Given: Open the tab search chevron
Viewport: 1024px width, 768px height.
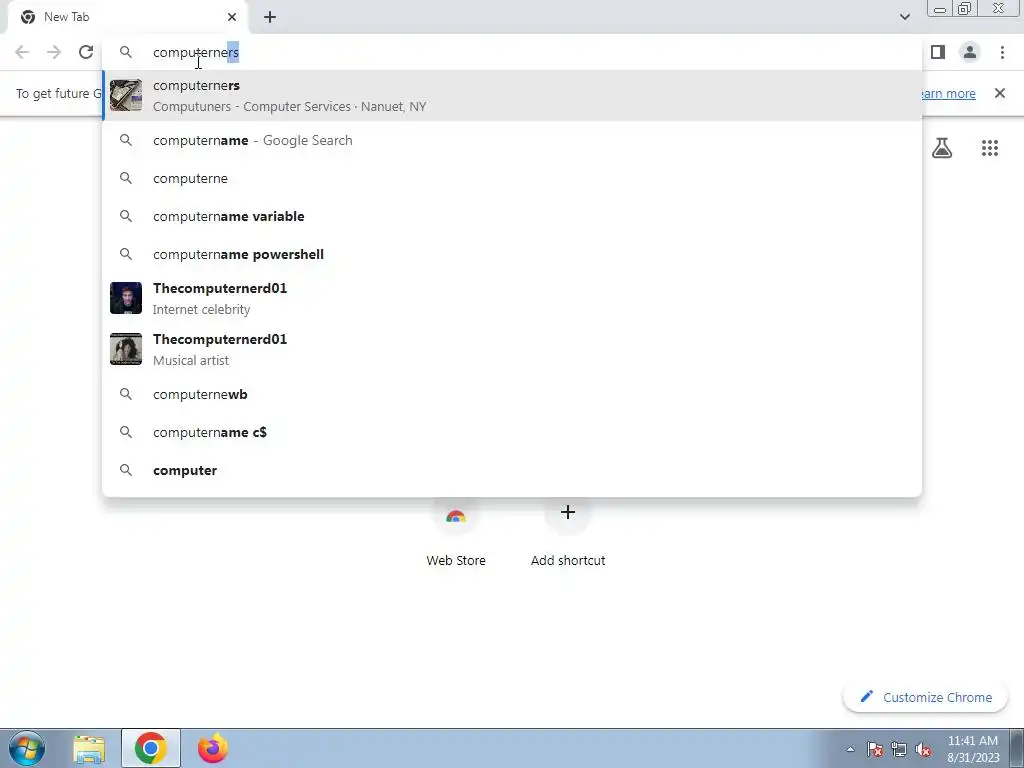Looking at the screenshot, I should tap(904, 17).
